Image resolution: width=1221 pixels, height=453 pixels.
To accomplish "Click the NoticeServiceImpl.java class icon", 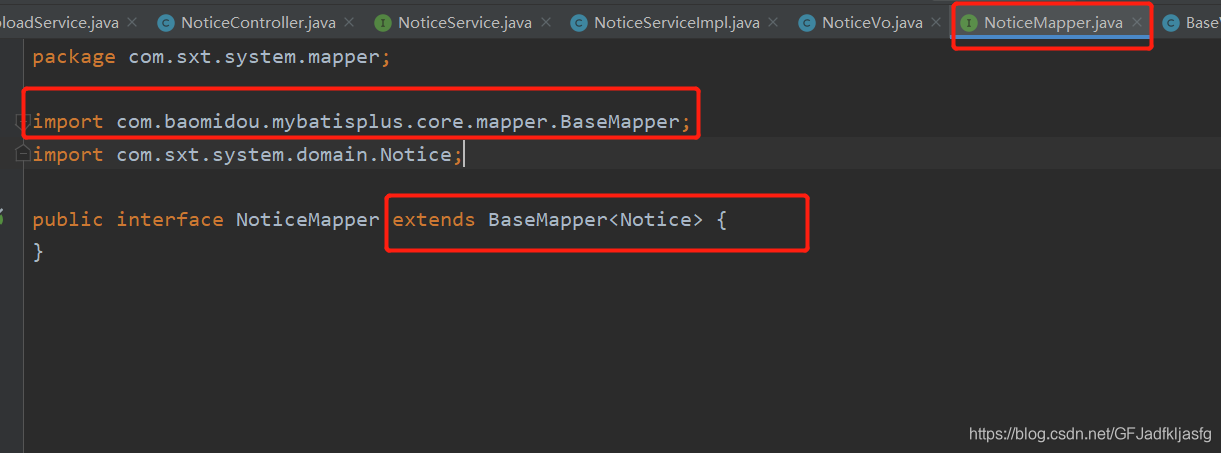I will pyautogui.click(x=578, y=22).
